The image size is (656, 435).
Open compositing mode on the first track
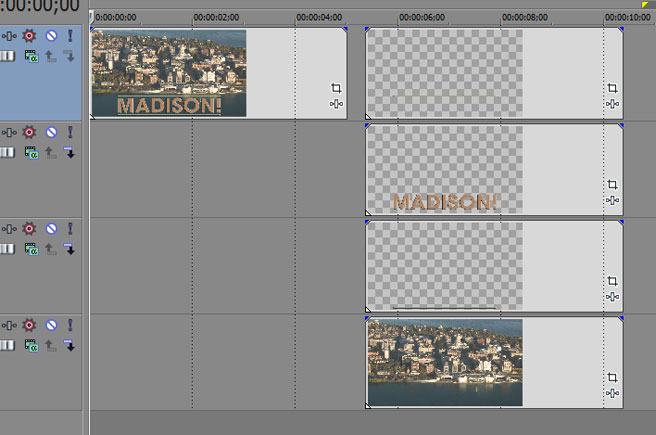tap(31, 56)
